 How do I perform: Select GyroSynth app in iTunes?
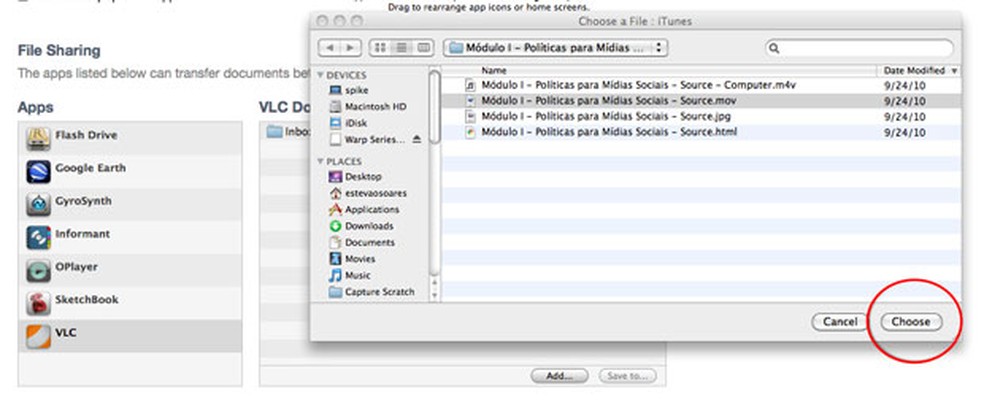click(x=130, y=204)
